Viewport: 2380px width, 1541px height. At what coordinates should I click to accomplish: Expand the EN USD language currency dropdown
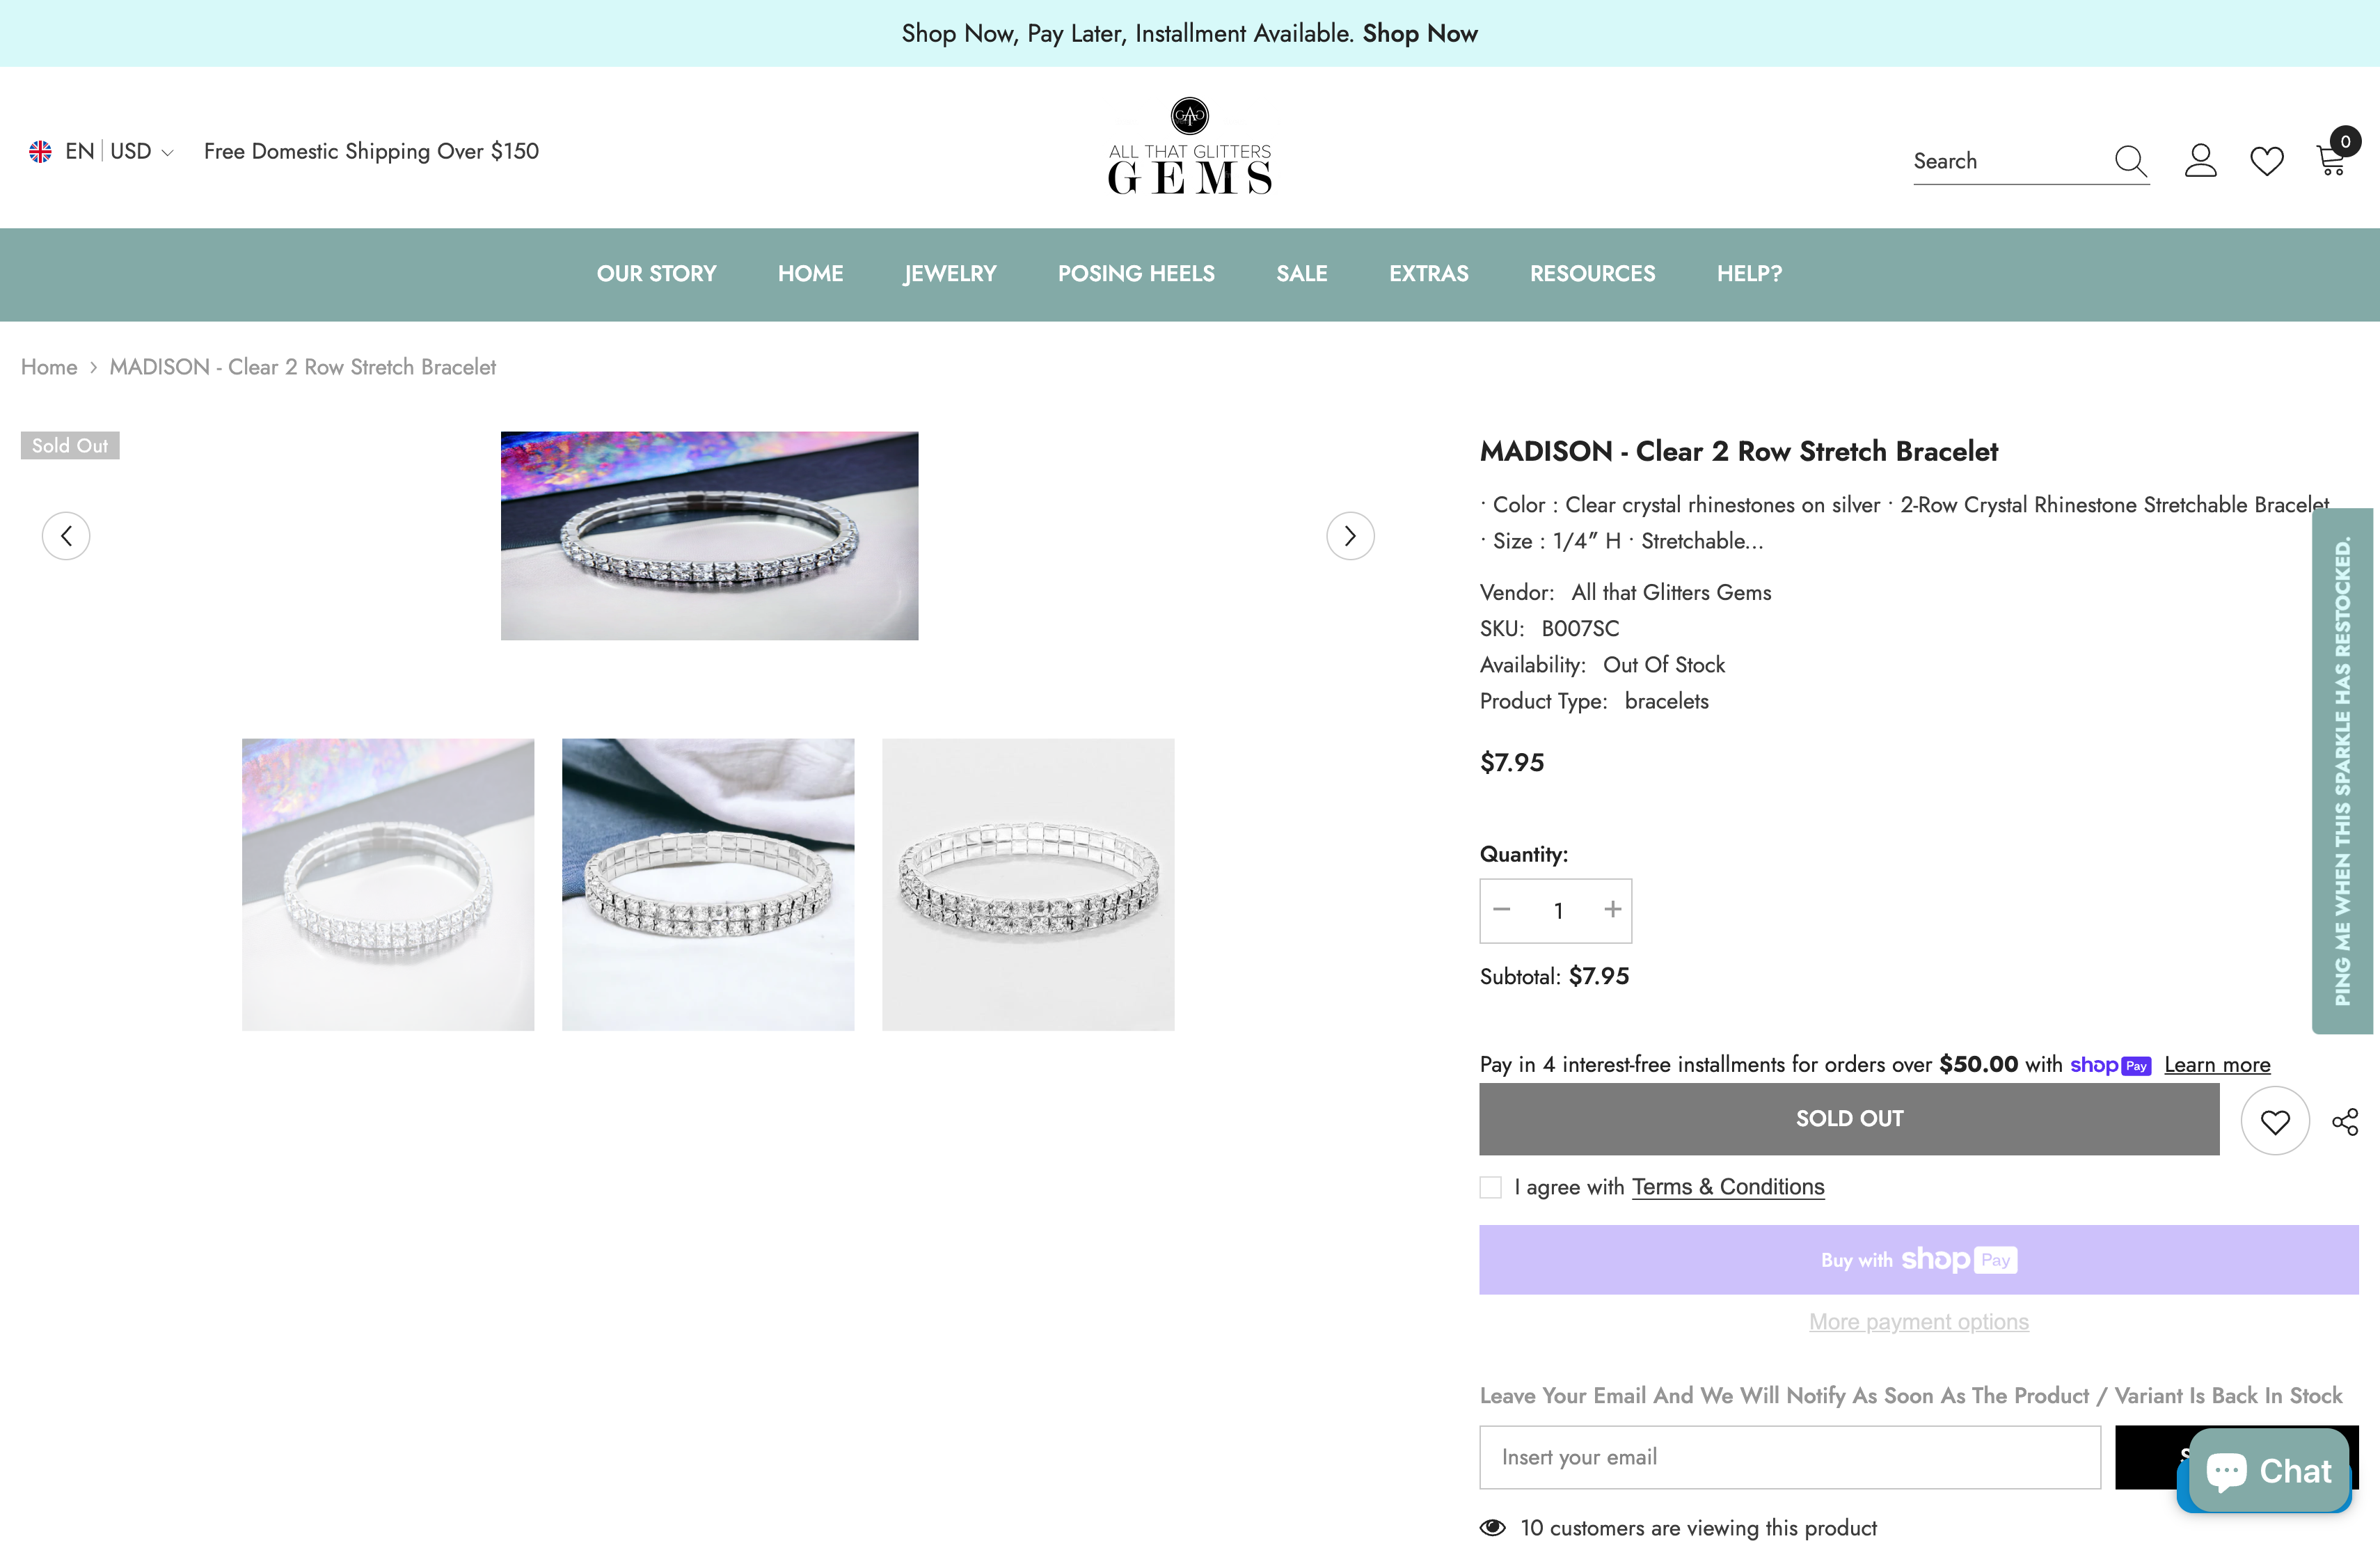[x=102, y=151]
